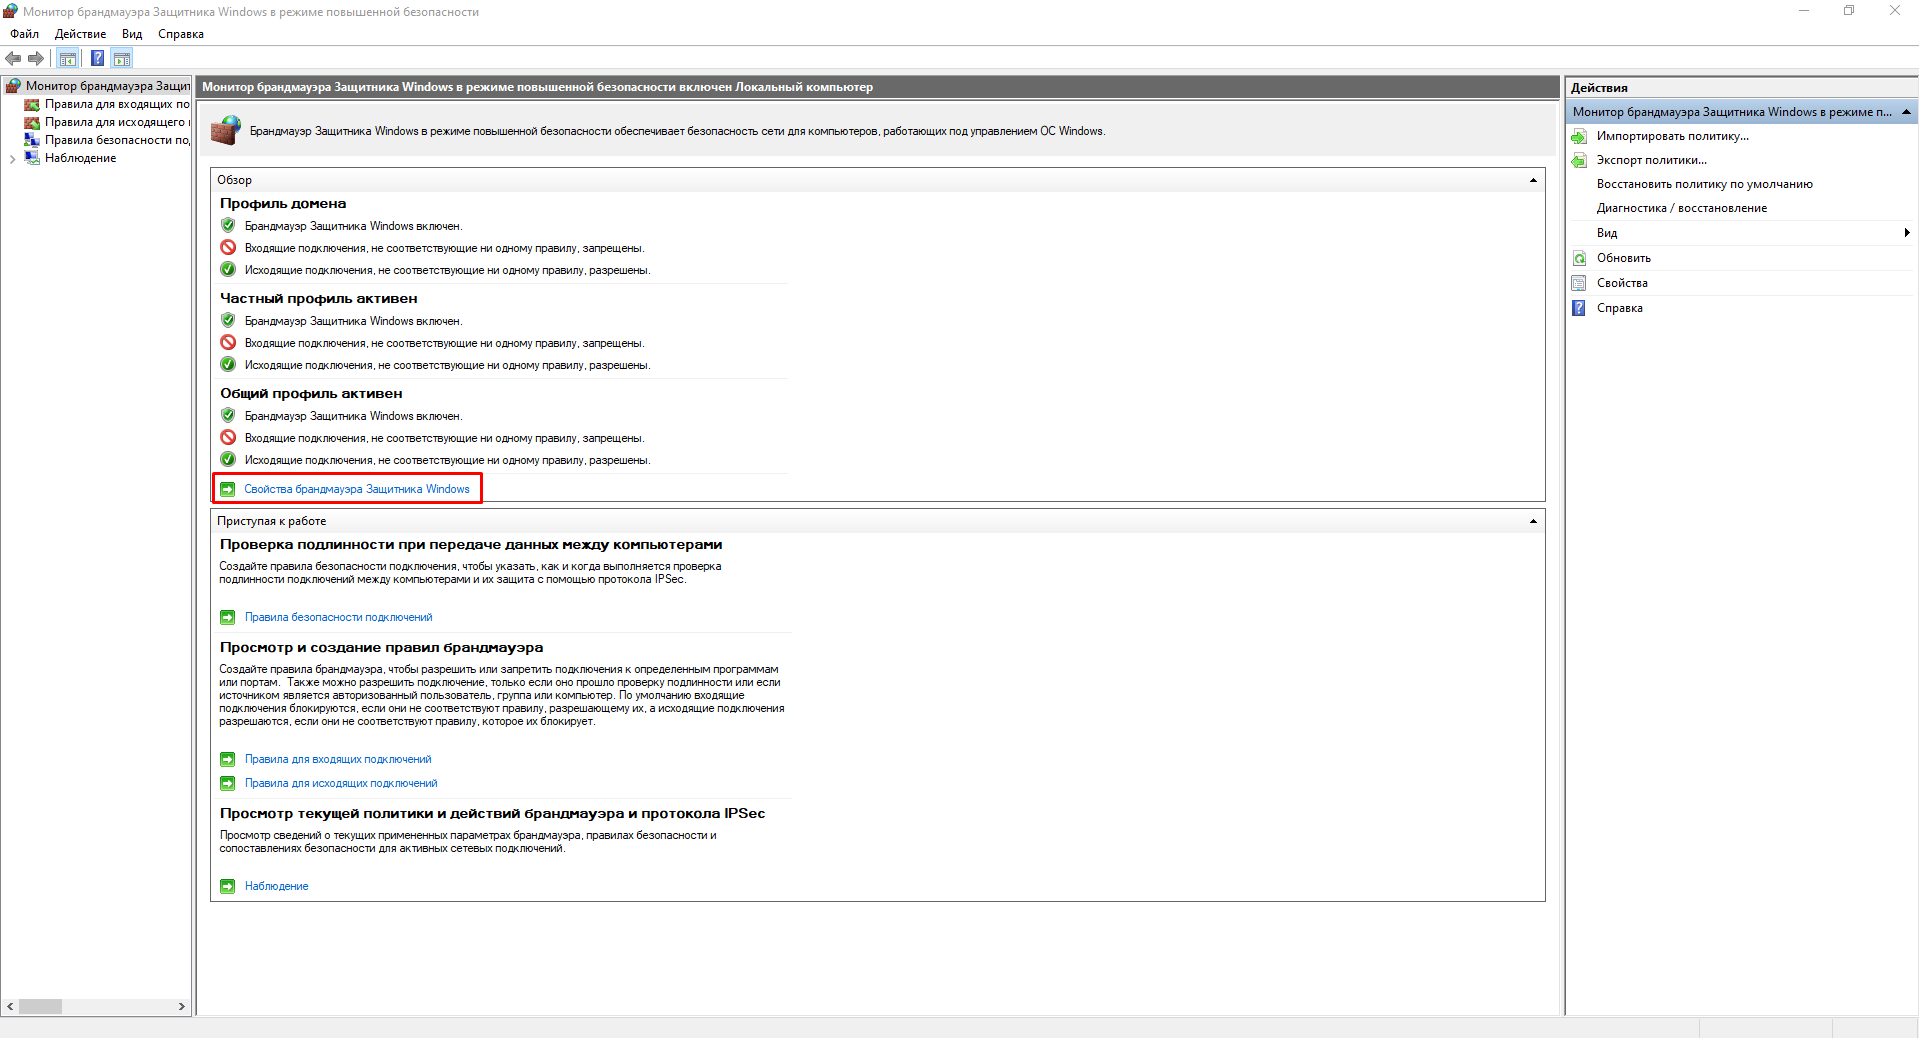Select Монитор брандмауэра root tree node

pos(108,86)
